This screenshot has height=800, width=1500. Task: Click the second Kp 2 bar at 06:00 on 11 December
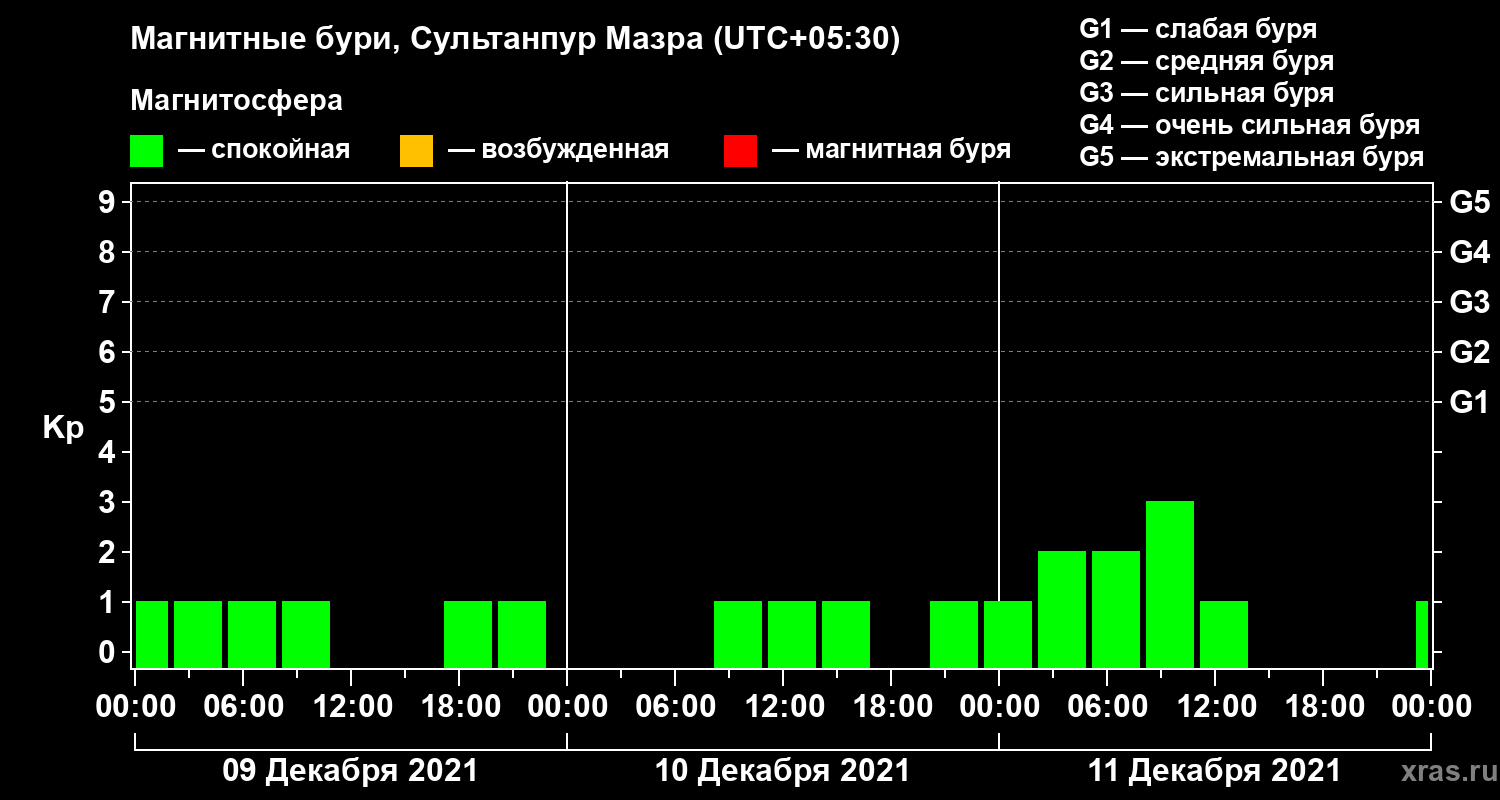1116,609
